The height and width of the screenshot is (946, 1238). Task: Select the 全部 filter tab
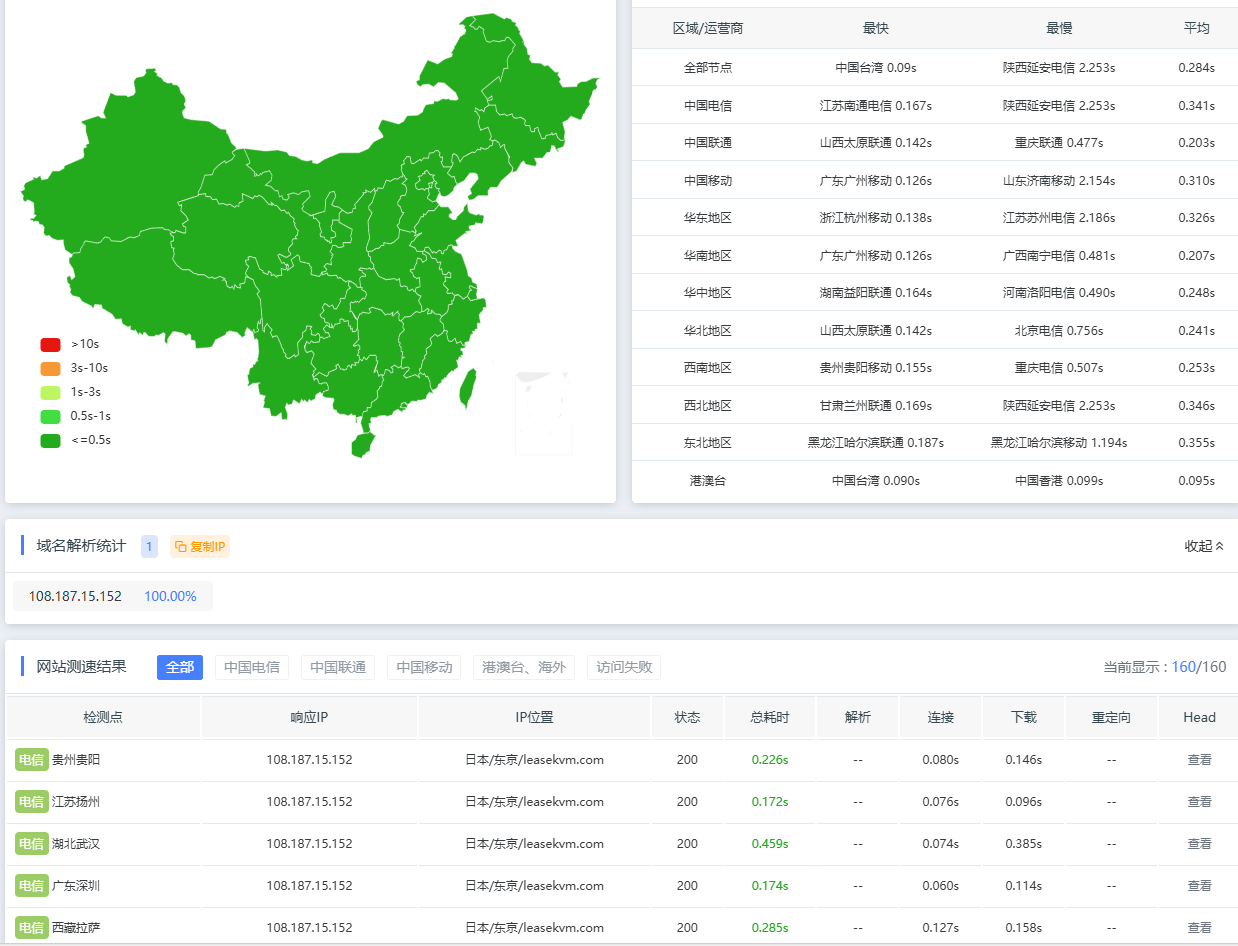pos(180,667)
